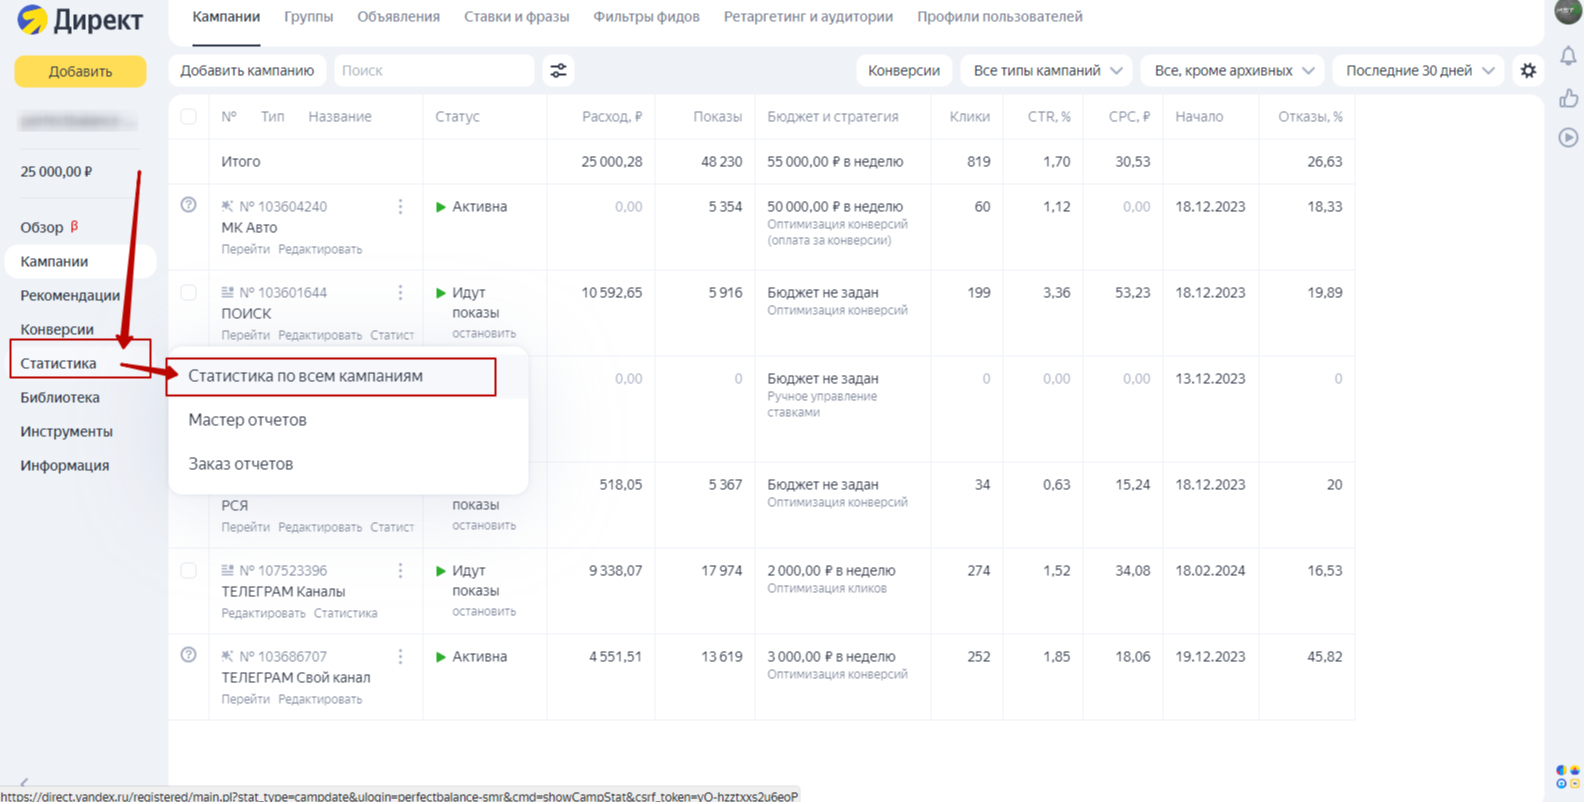Image resolution: width=1585 pixels, height=804 pixels.
Task: Click the Расход, ₽ column header
Action: 612,116
